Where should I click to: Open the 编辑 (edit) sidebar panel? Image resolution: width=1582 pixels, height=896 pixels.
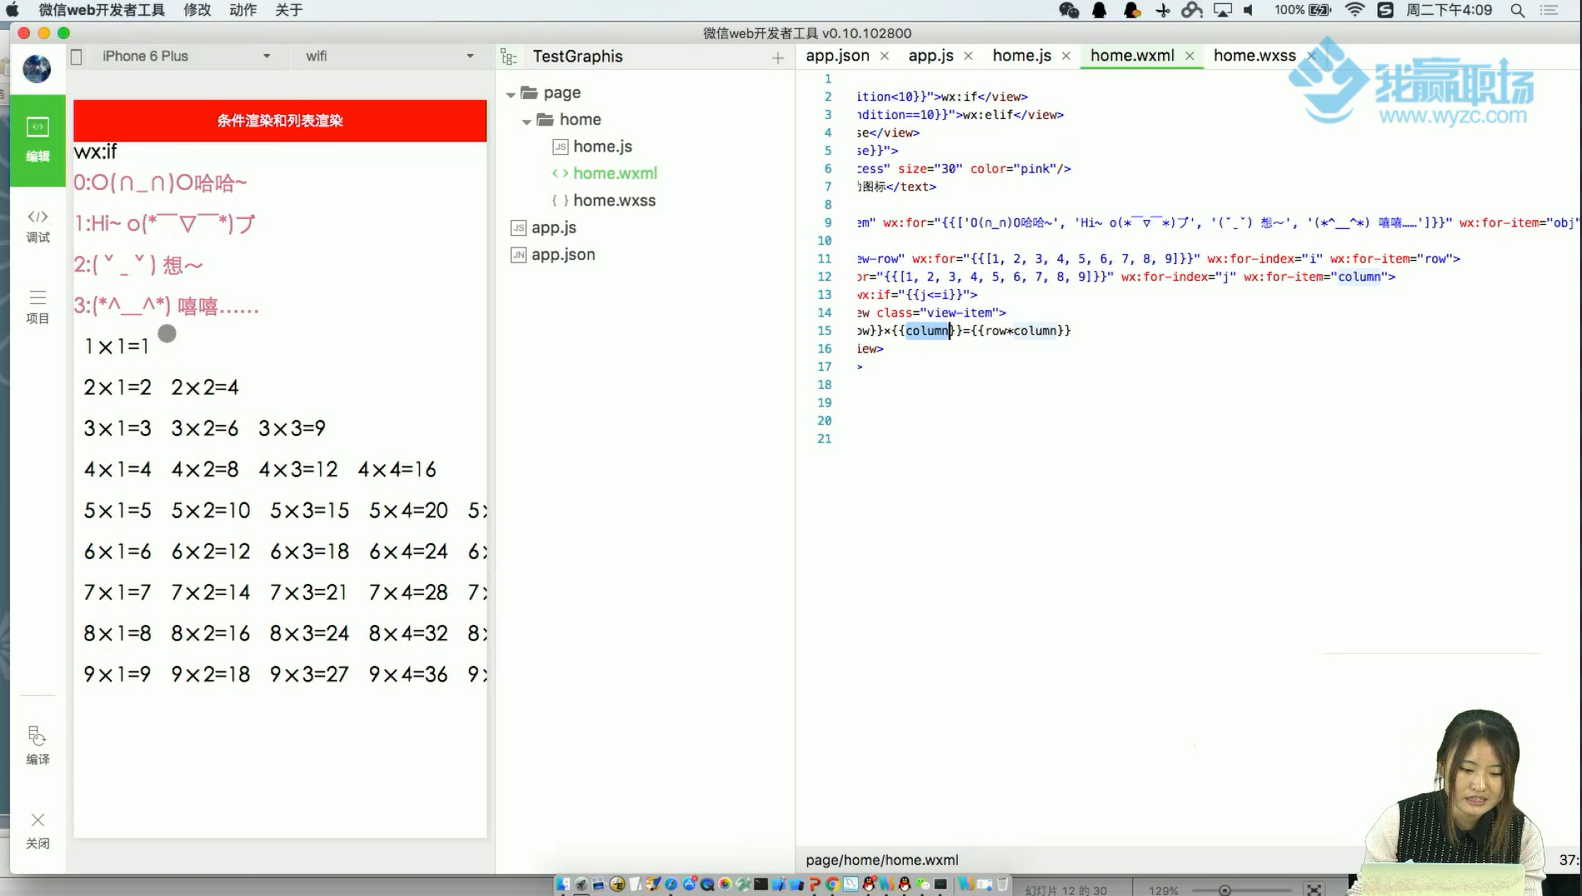(x=38, y=140)
